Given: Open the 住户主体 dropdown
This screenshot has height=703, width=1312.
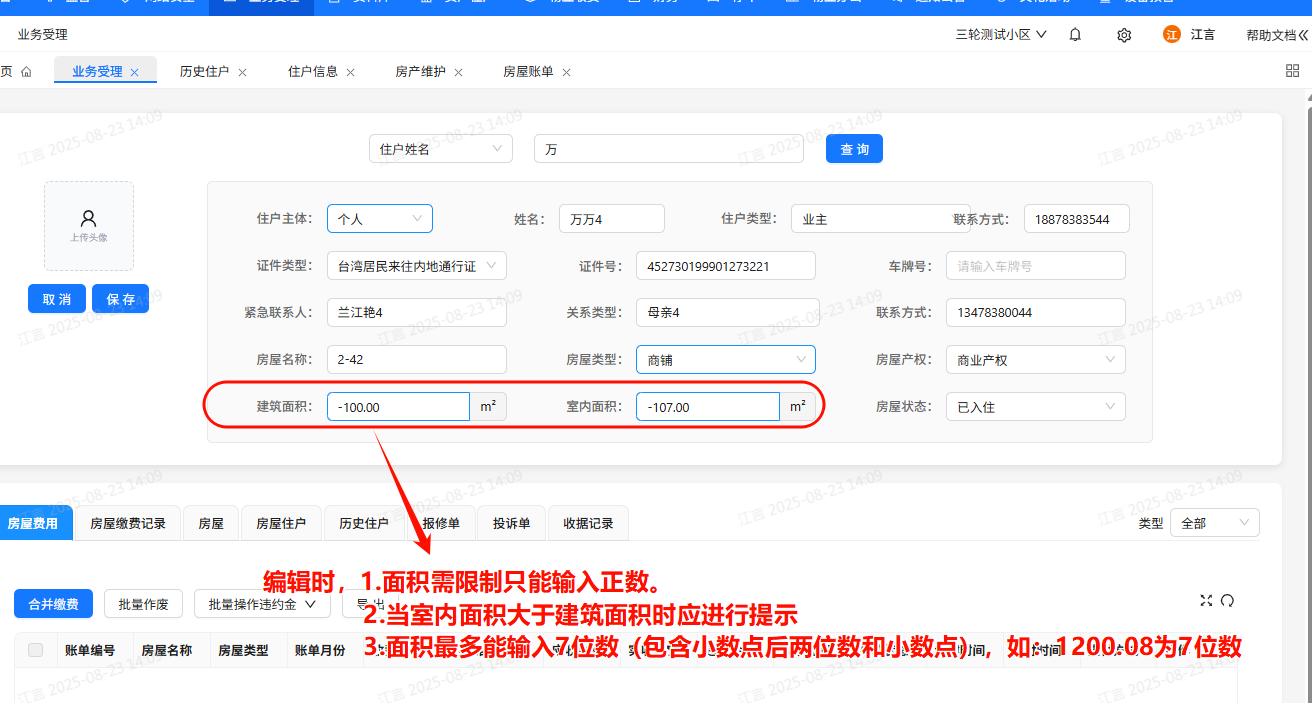Looking at the screenshot, I should (379, 219).
